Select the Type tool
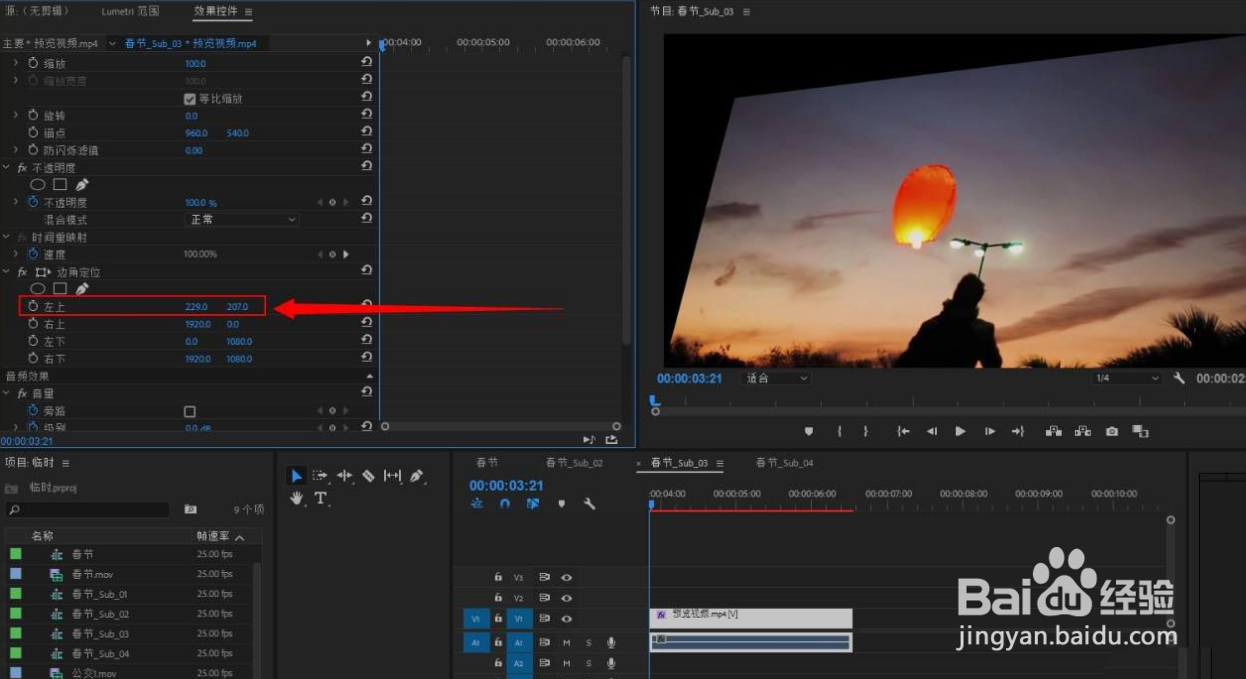Screen dimensions: 1246x679 pyautogui.click(x=320, y=498)
